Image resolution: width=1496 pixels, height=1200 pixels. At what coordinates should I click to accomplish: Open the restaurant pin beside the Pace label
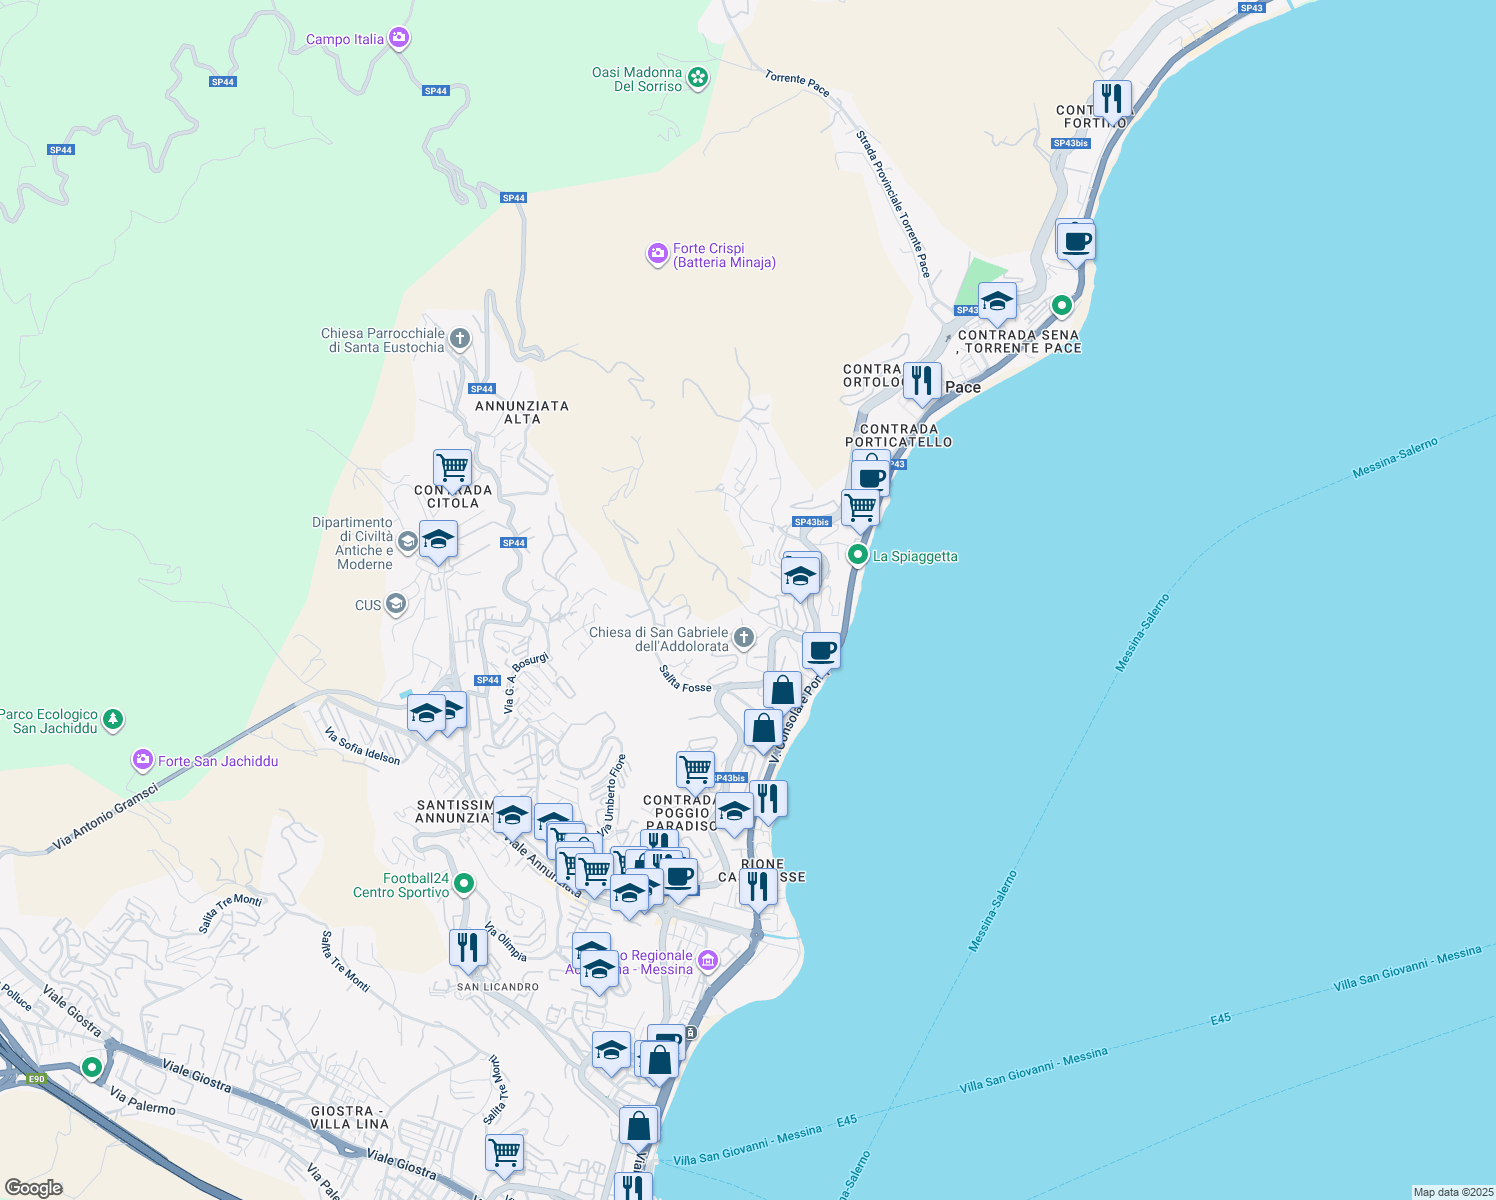[922, 381]
